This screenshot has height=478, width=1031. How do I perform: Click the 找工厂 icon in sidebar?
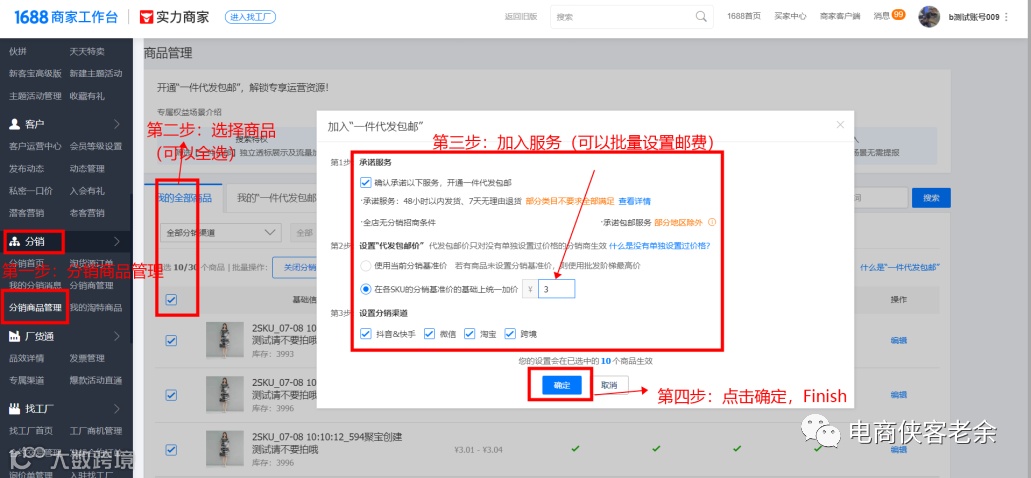[x=14, y=409]
